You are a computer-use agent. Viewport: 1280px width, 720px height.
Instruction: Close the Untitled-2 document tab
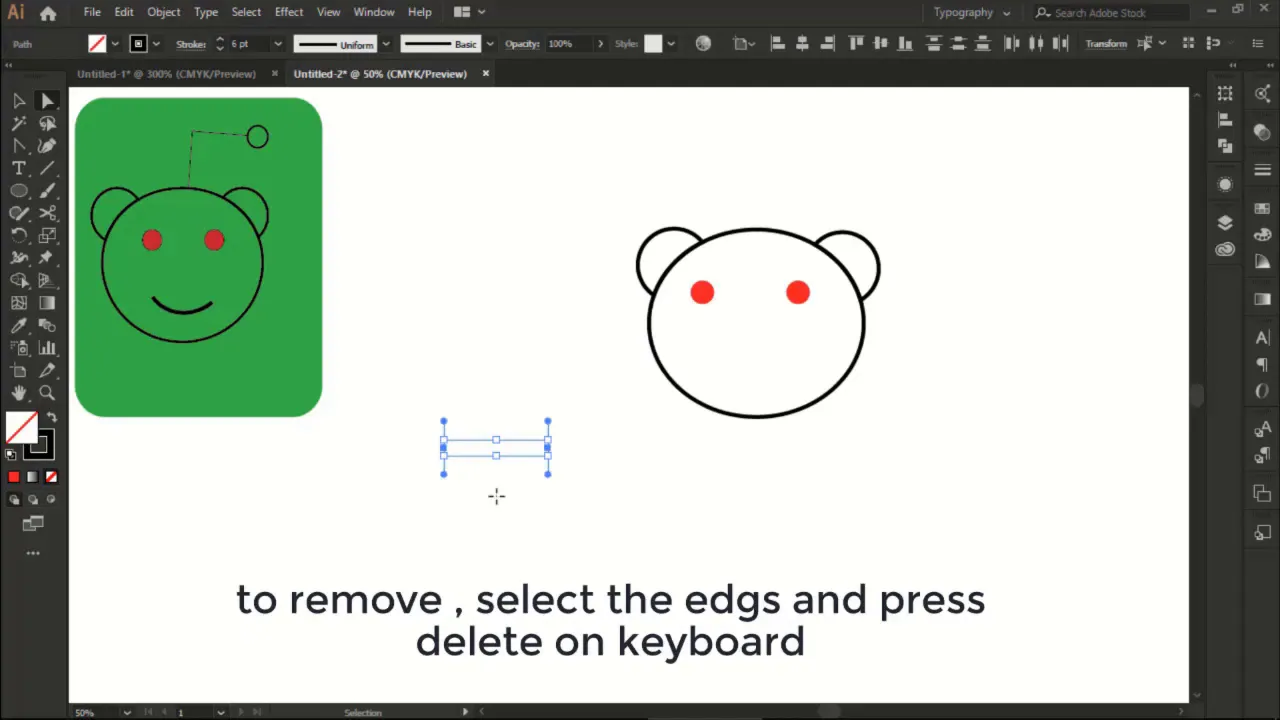click(x=487, y=74)
